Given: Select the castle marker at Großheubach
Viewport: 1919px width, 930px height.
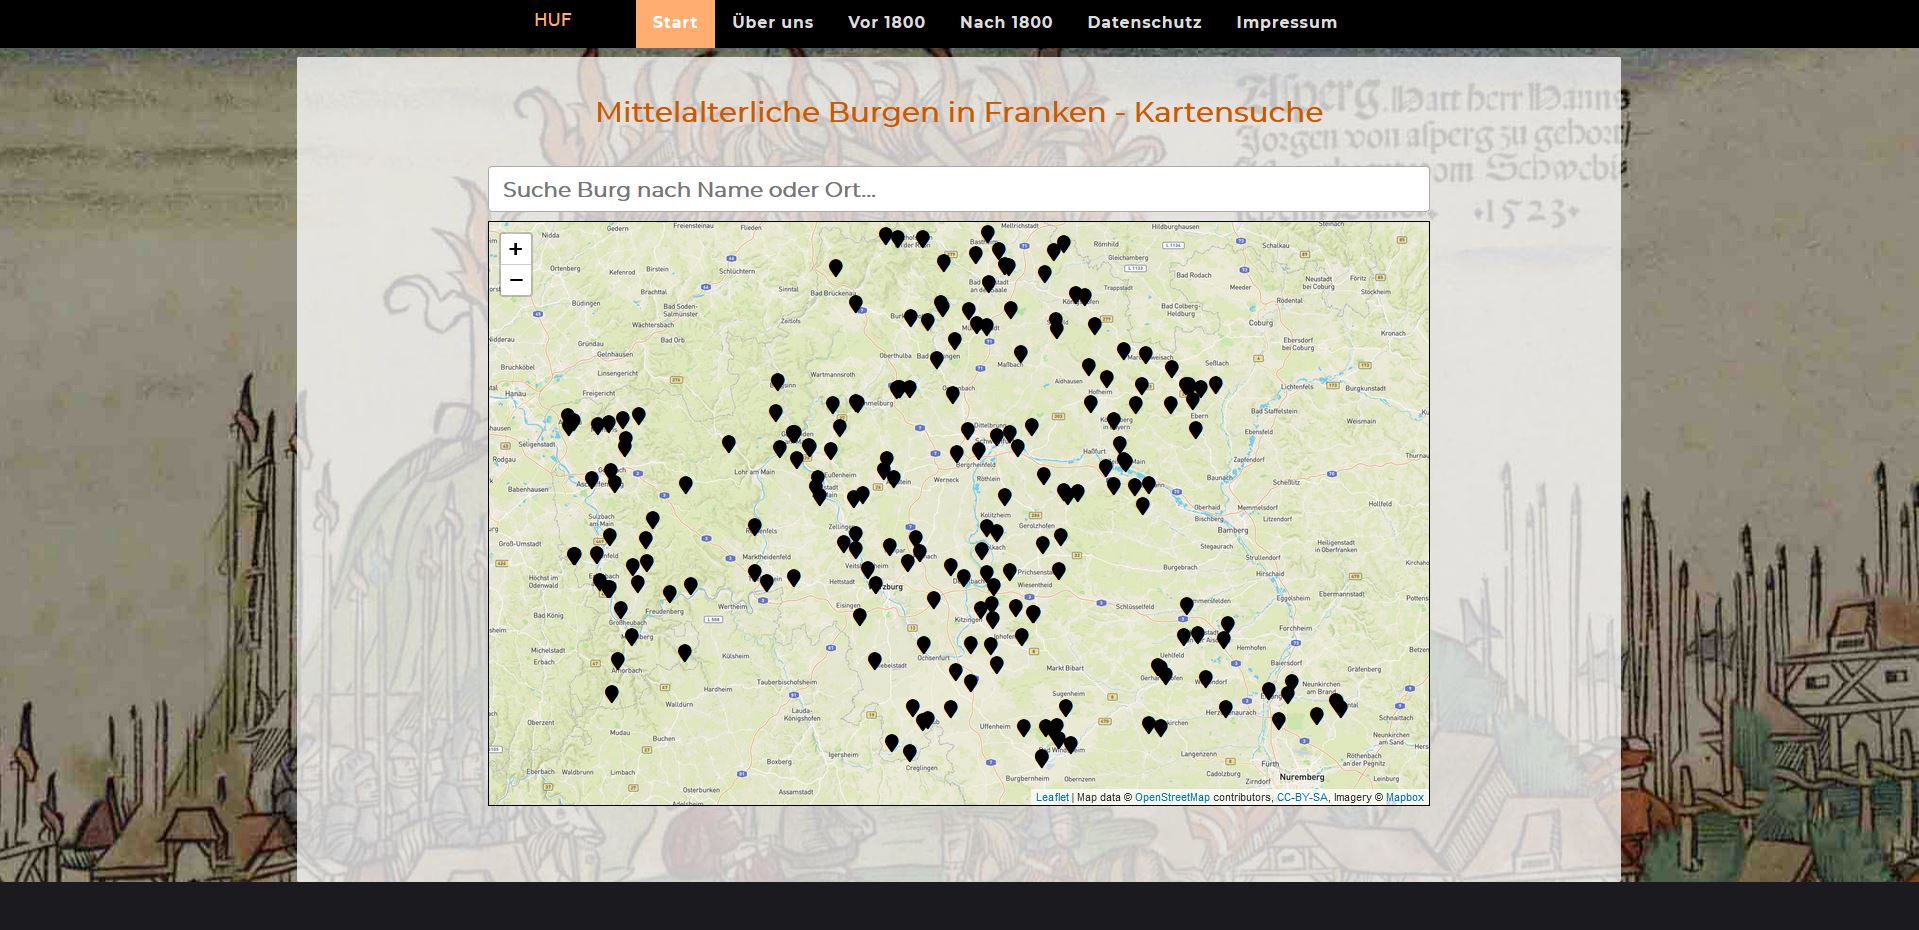Looking at the screenshot, I should click(621, 610).
